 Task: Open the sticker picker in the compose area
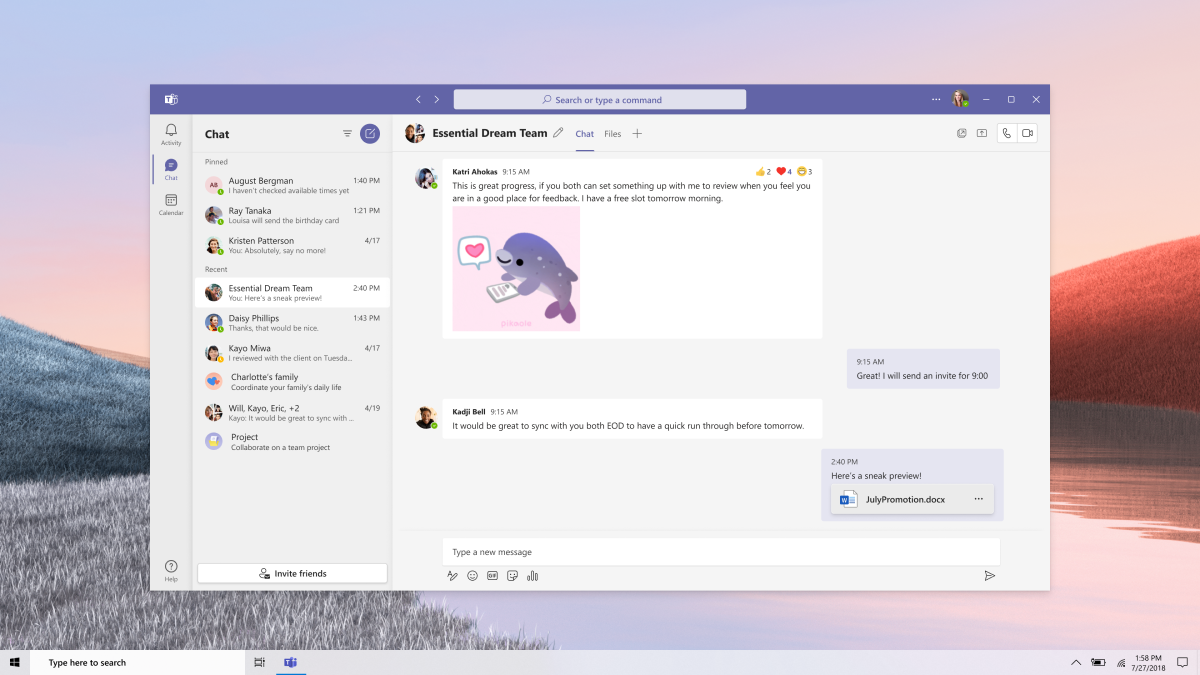click(512, 576)
